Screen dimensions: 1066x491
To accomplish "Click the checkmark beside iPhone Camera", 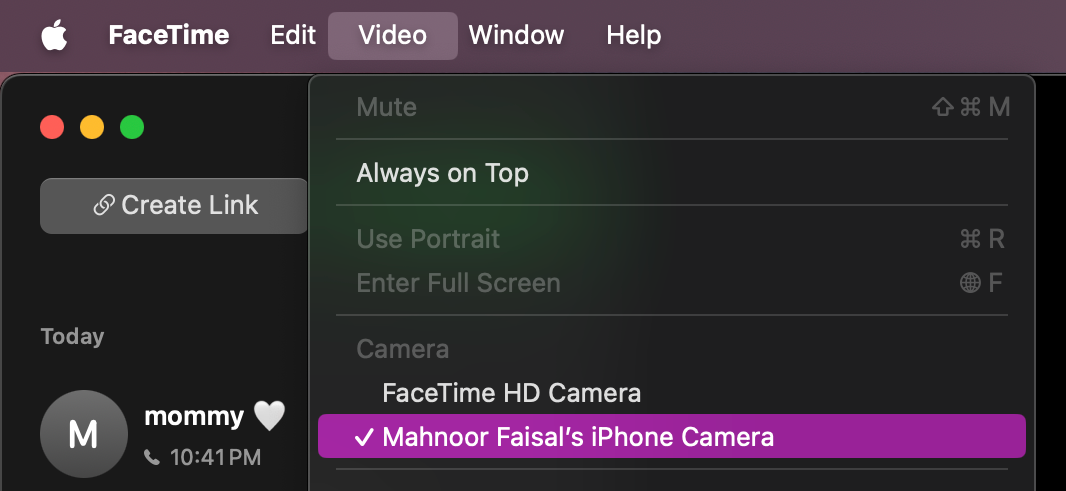I will click(364, 437).
